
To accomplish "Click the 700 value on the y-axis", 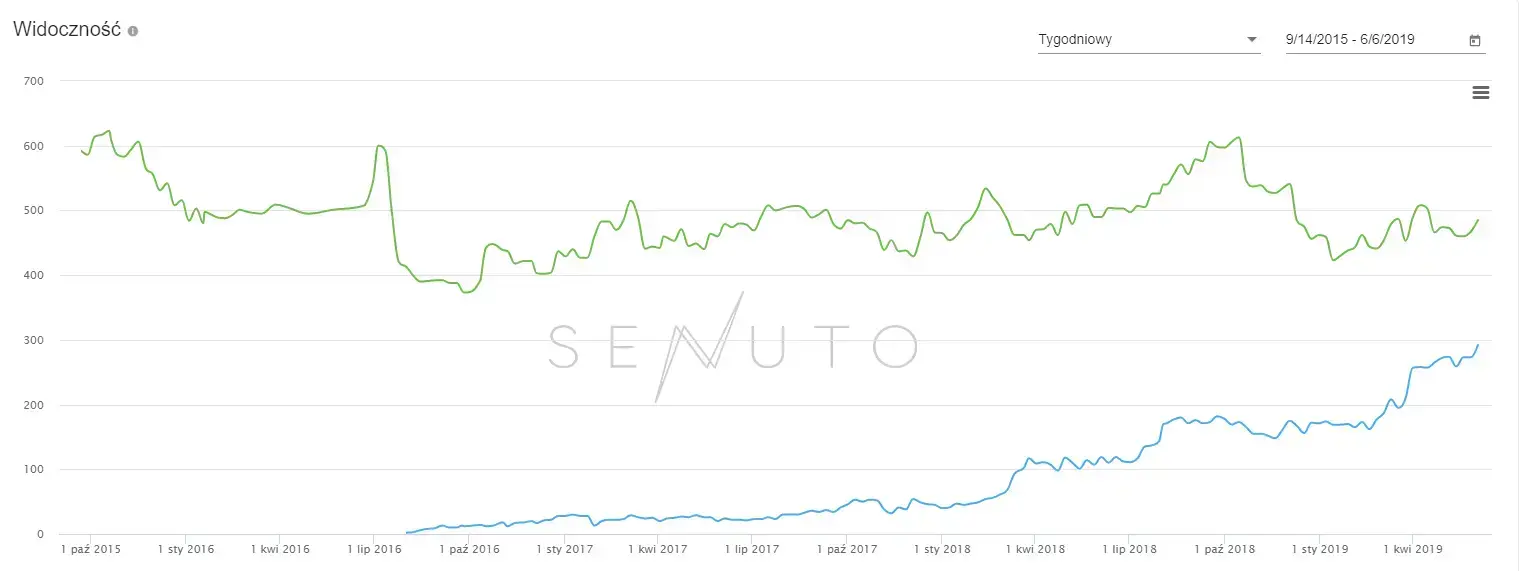I will tap(35, 81).
